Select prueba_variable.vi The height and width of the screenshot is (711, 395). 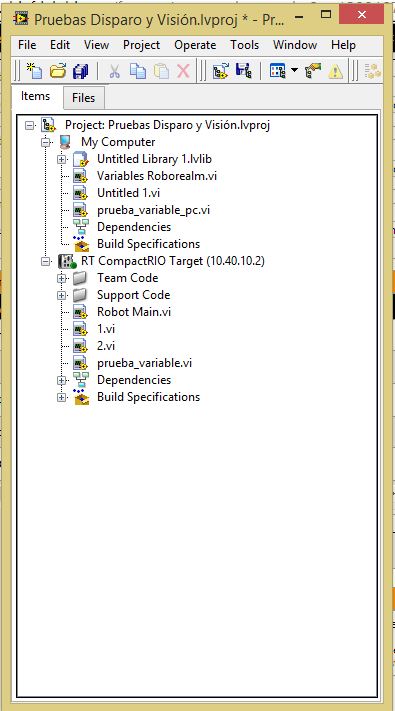tap(144, 363)
